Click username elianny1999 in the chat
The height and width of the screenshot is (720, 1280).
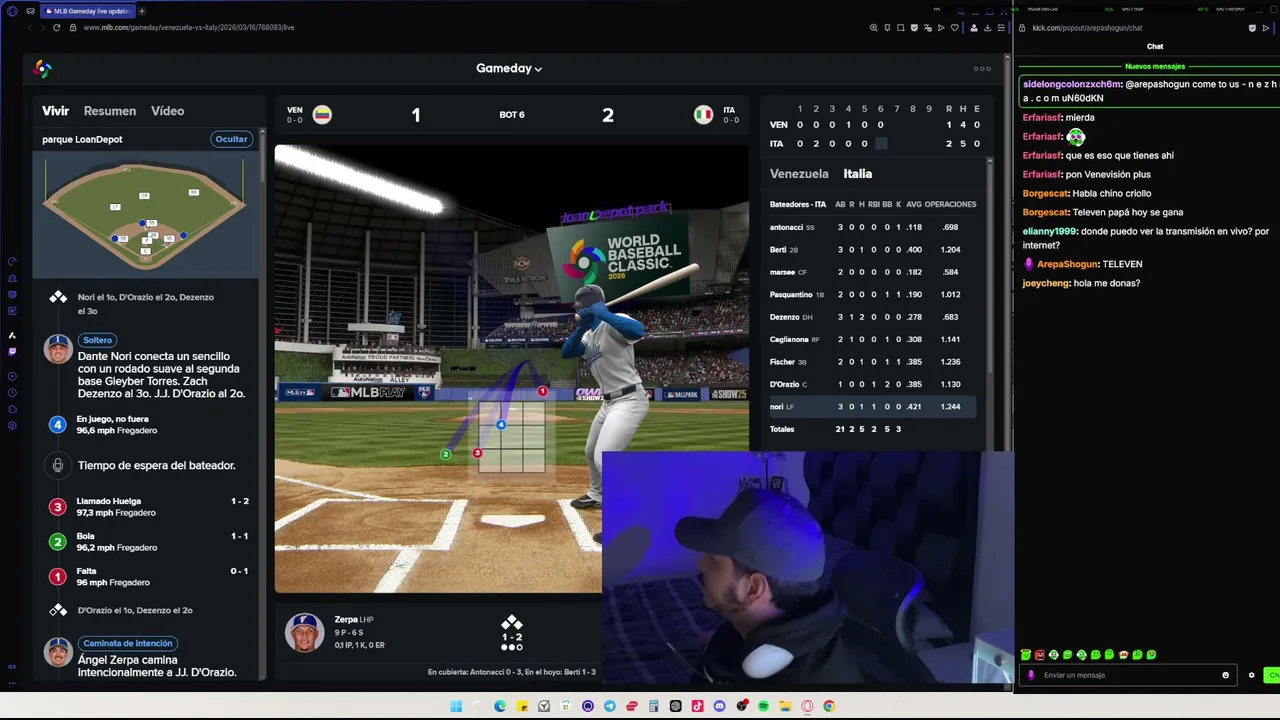point(1050,231)
